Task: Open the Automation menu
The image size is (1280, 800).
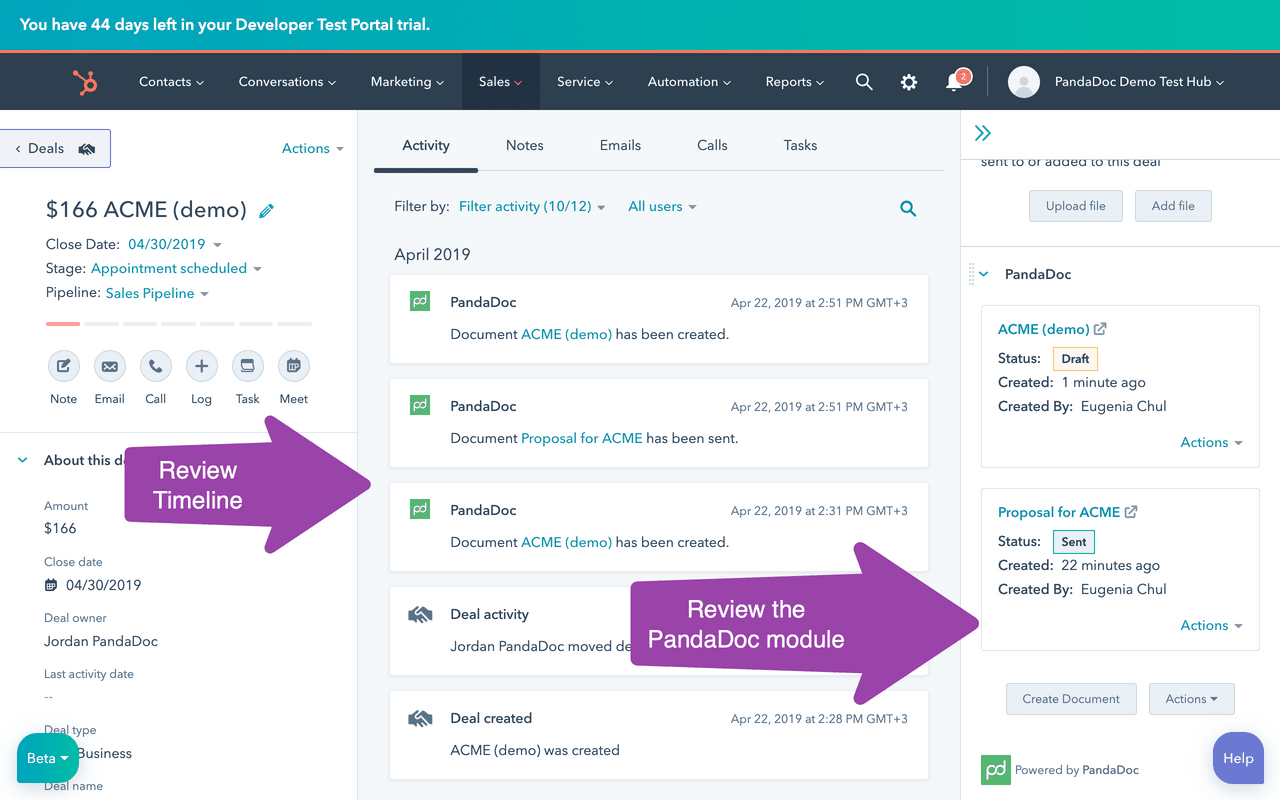Action: point(689,82)
